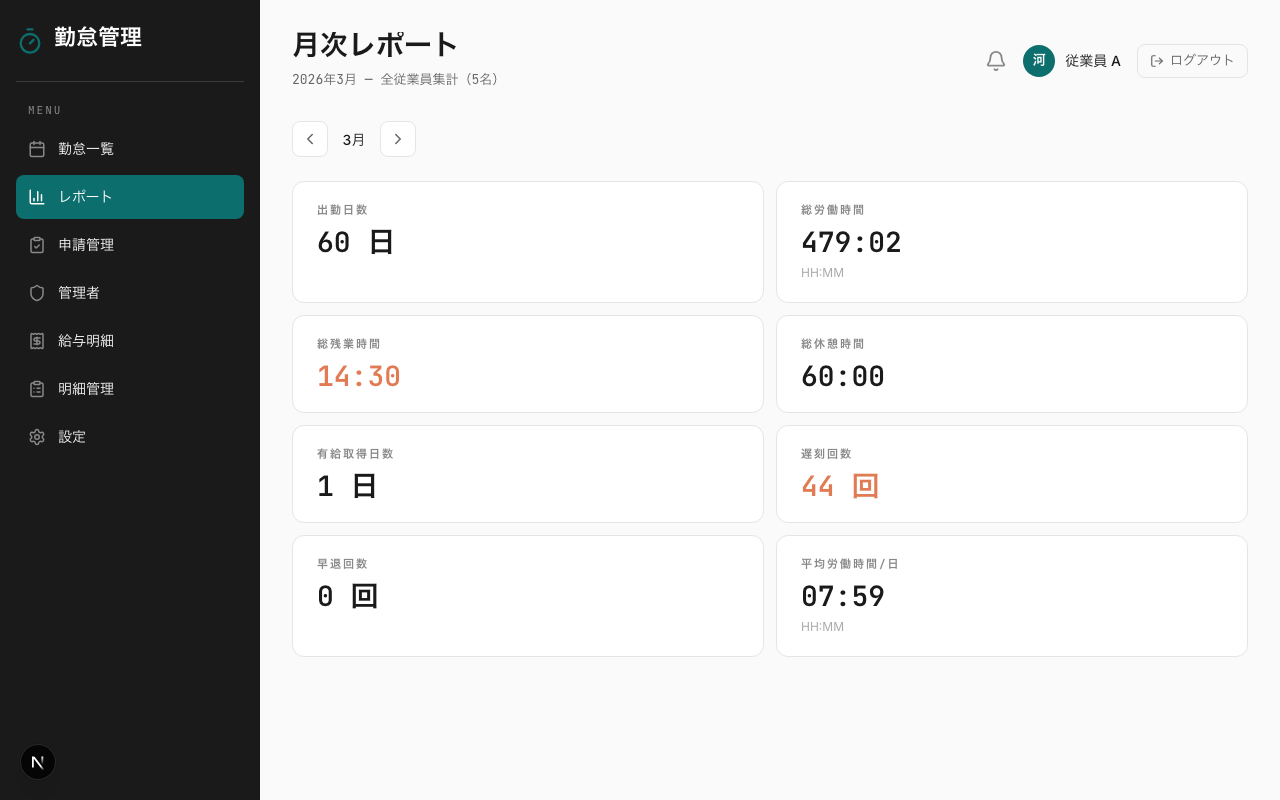This screenshot has height=800, width=1280.
Task: Click the 総労働時間 479:02 card
Action: 1012,242
